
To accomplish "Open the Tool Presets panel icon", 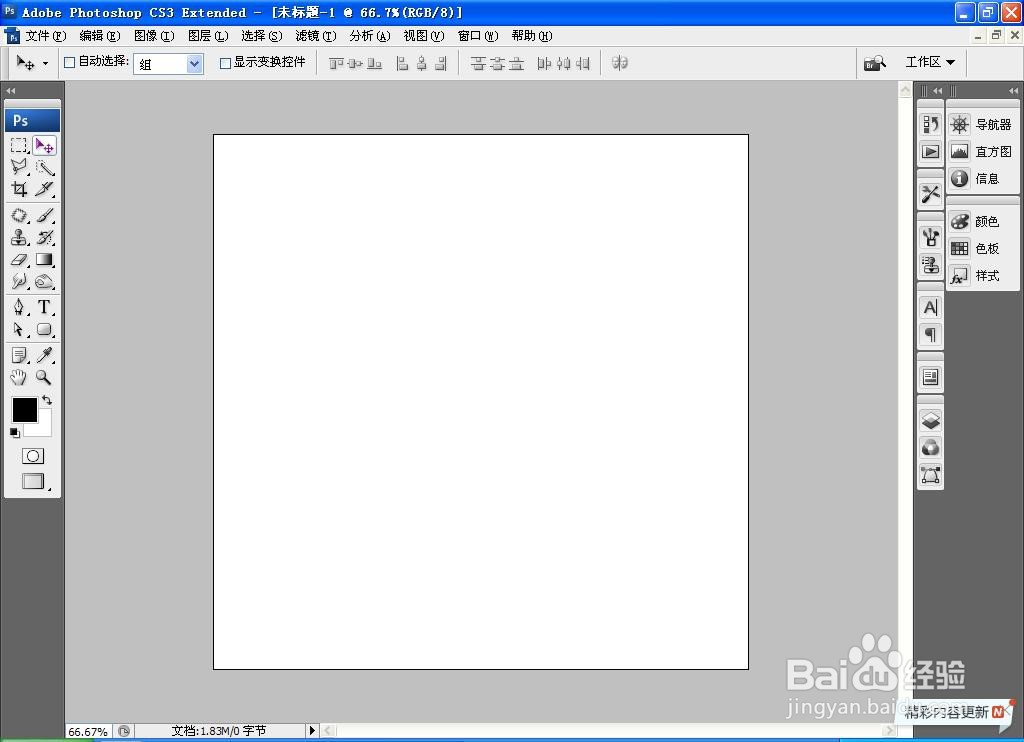I will pyautogui.click(x=931, y=194).
